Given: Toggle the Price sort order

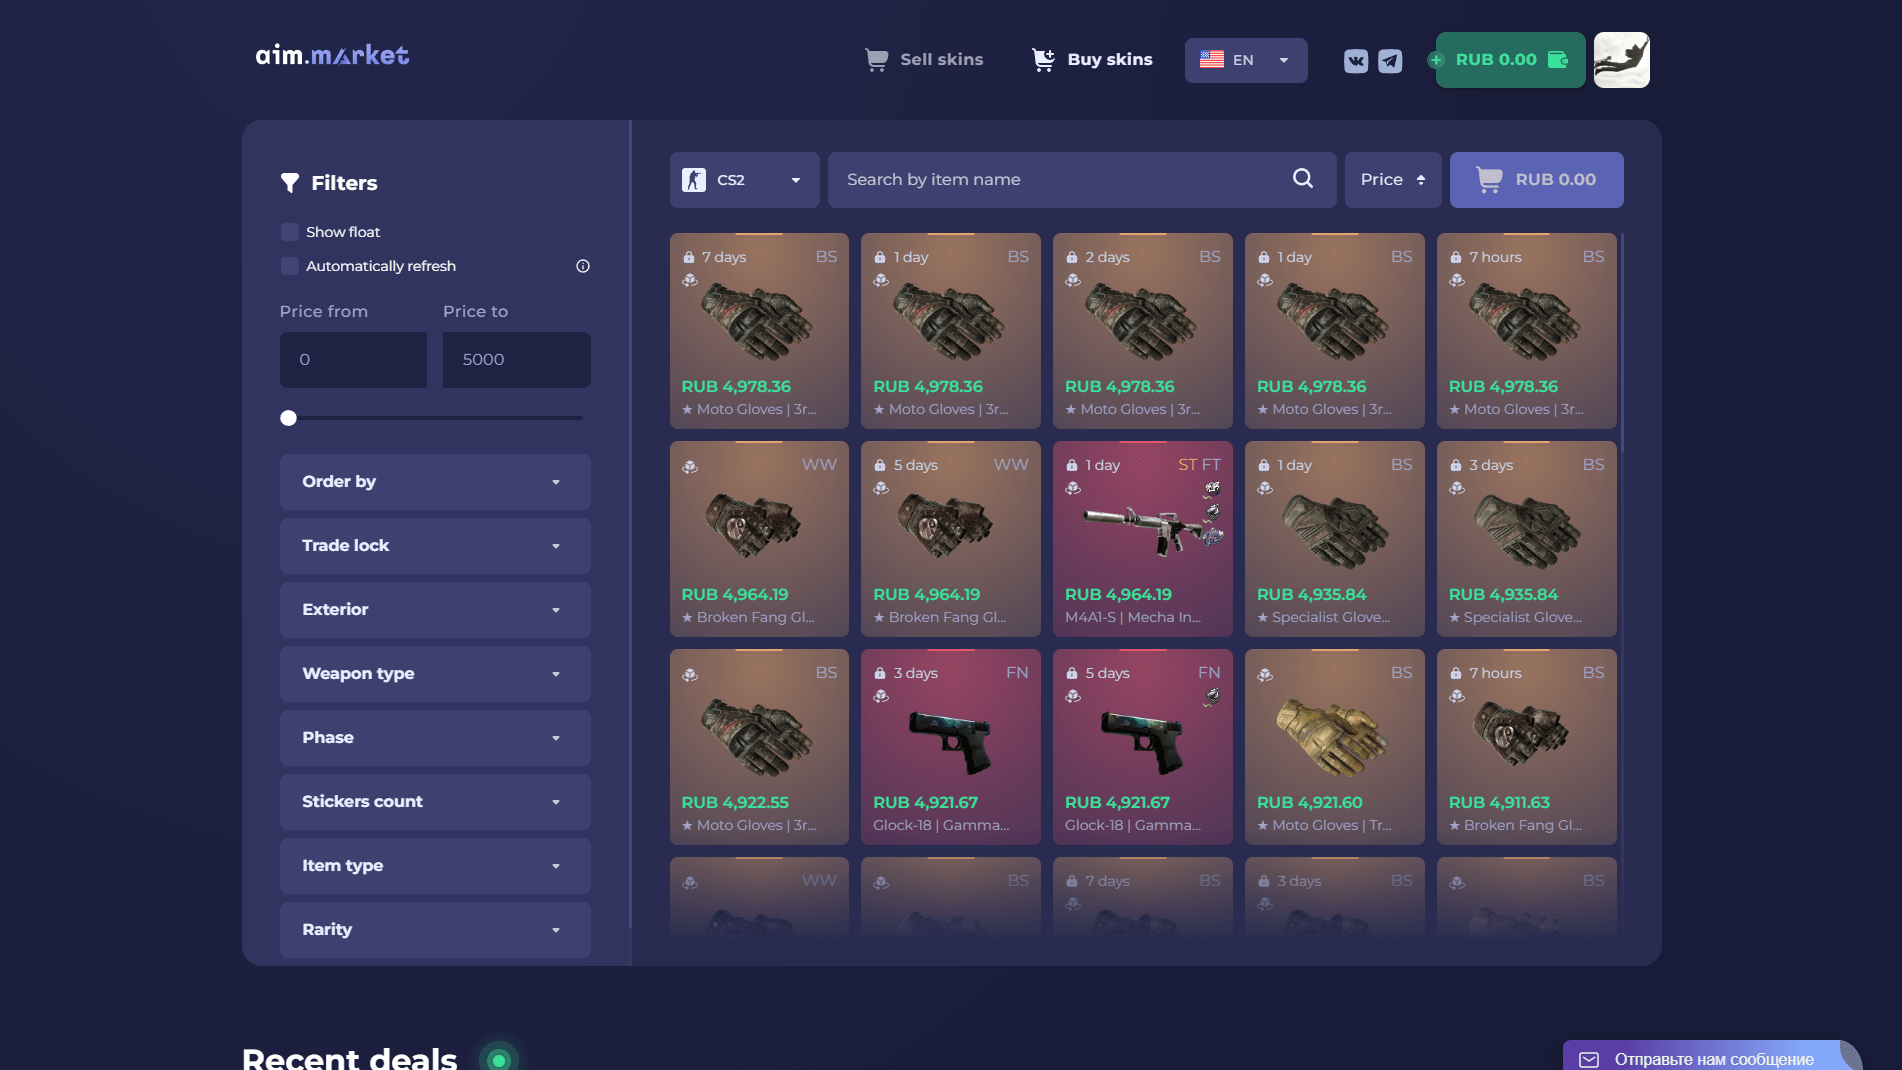Looking at the screenshot, I should pos(1393,180).
